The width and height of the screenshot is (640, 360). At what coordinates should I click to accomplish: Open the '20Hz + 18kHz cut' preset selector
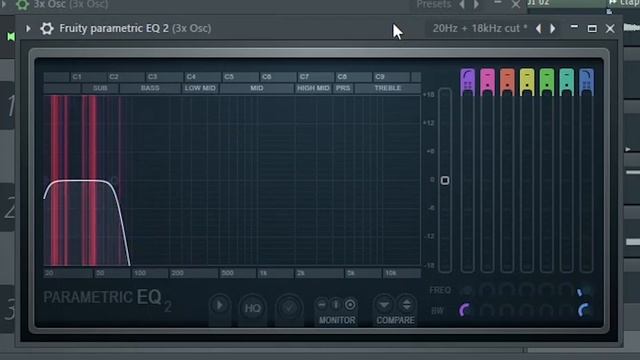tap(480, 29)
